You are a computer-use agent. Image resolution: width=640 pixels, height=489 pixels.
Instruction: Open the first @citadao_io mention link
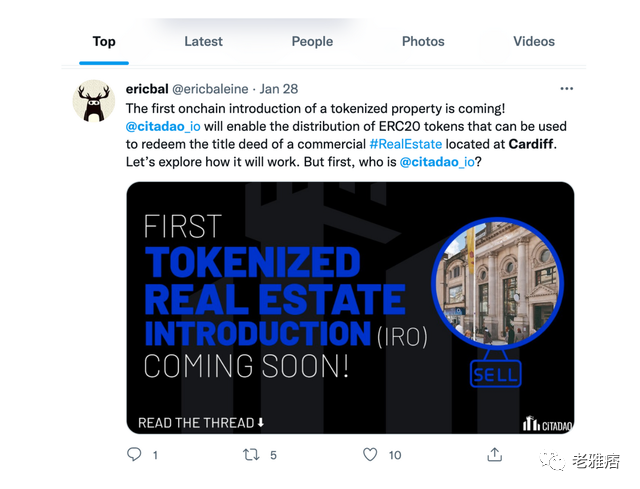(x=163, y=127)
